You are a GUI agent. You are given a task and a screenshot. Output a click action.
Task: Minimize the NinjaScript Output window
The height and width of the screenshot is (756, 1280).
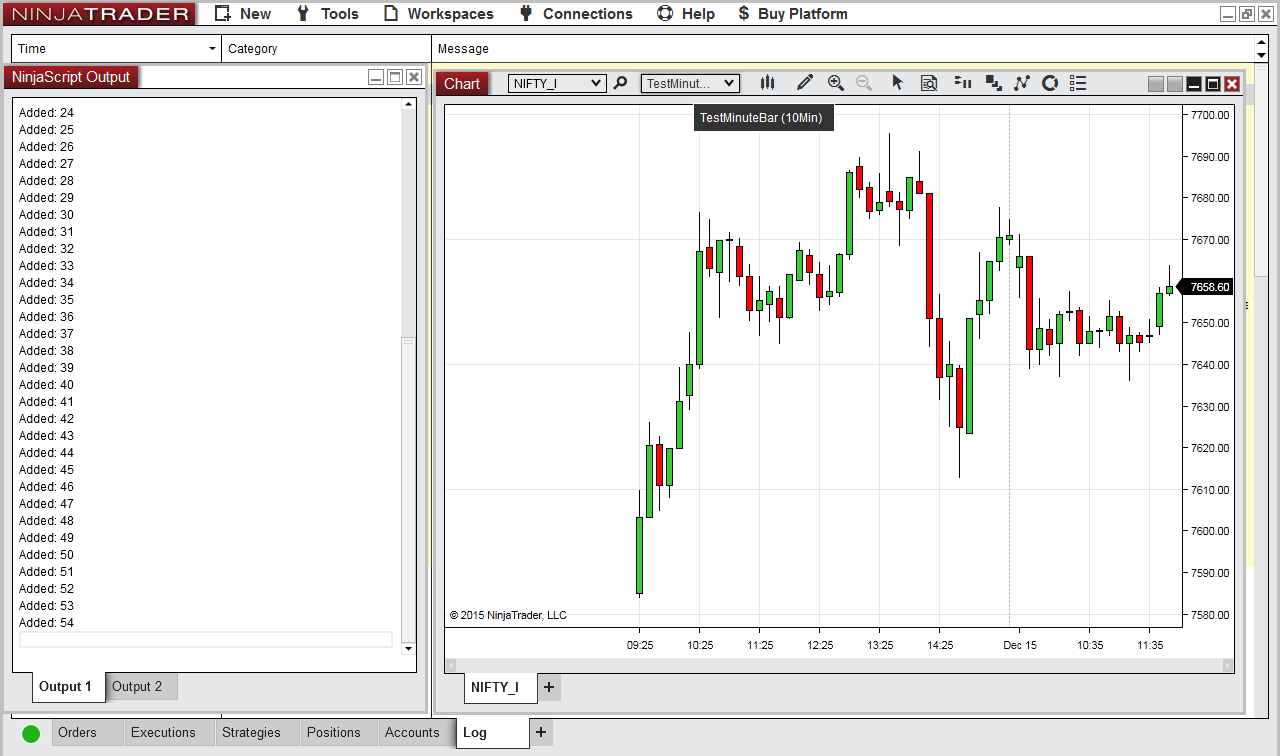pyautogui.click(x=376, y=77)
